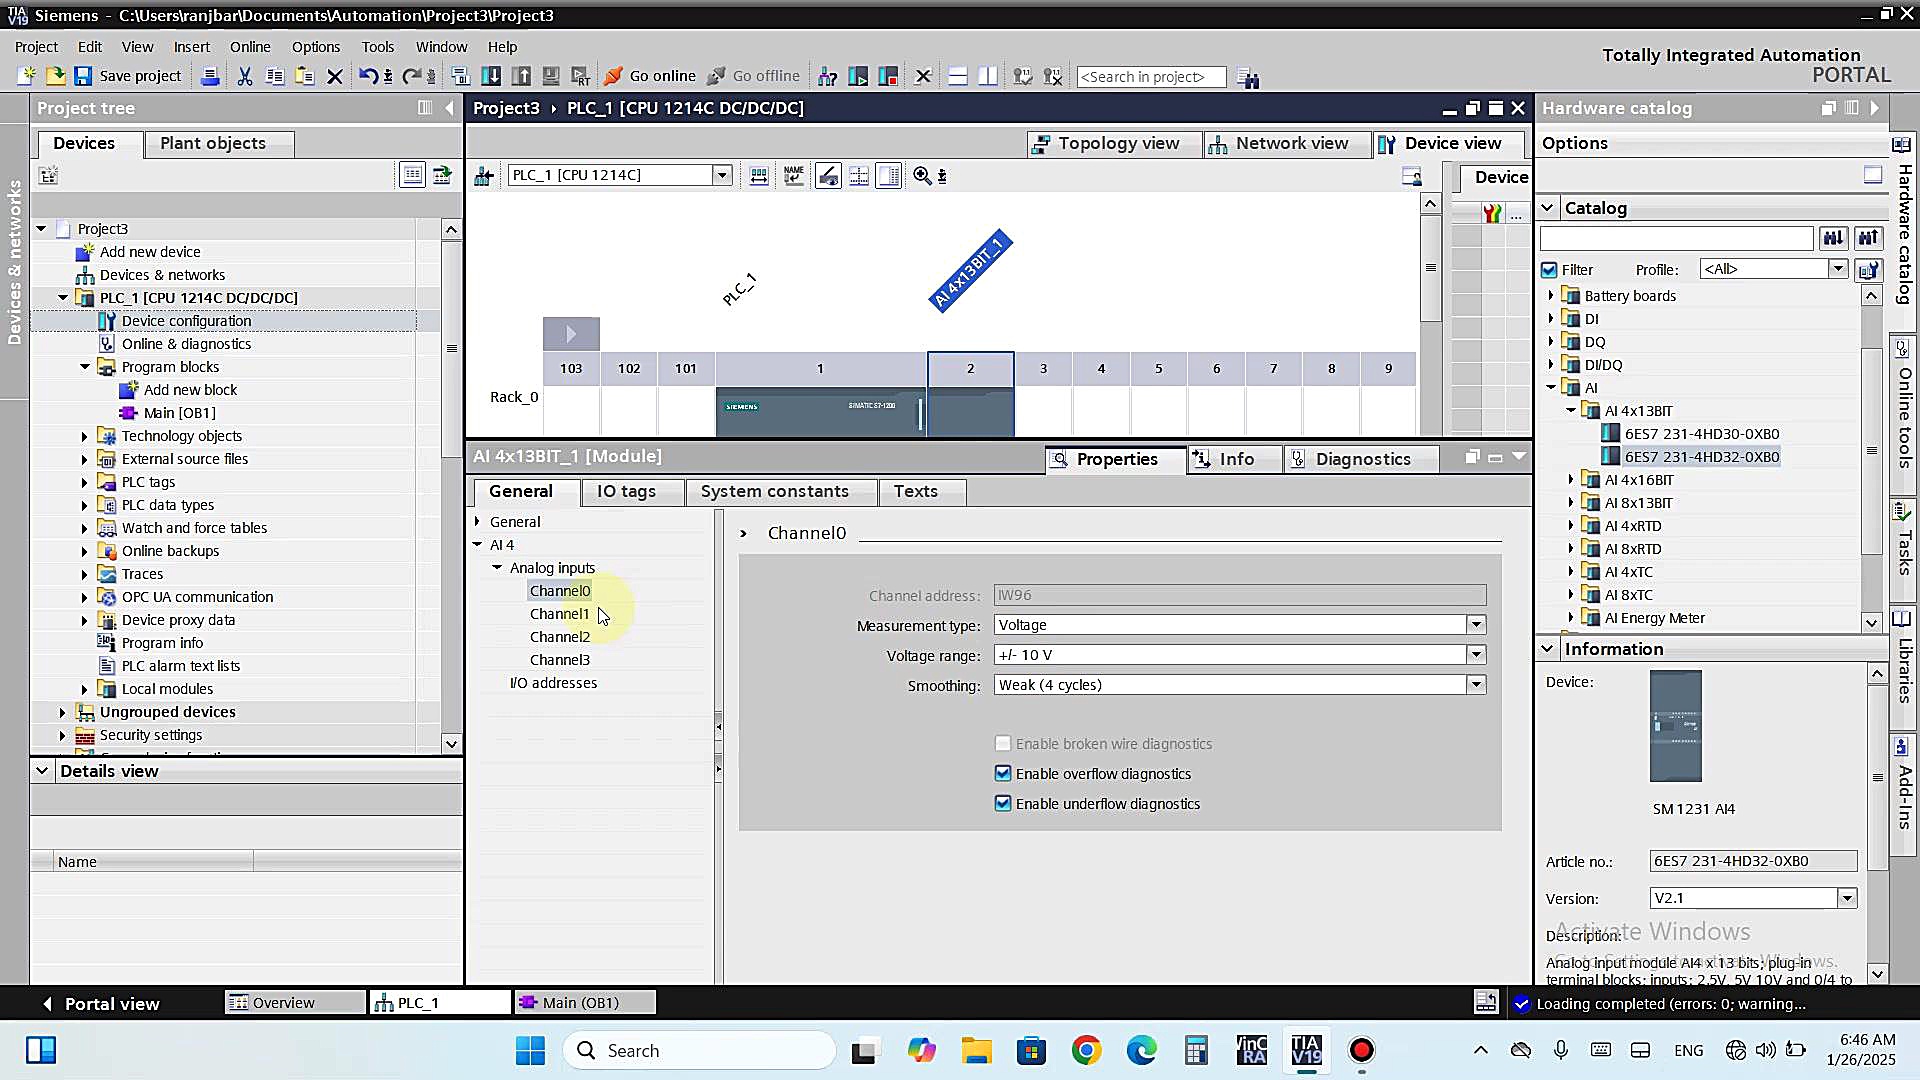The height and width of the screenshot is (1080, 1920).
Task: Open the Version V2.1 dropdown
Action: 1847,898
